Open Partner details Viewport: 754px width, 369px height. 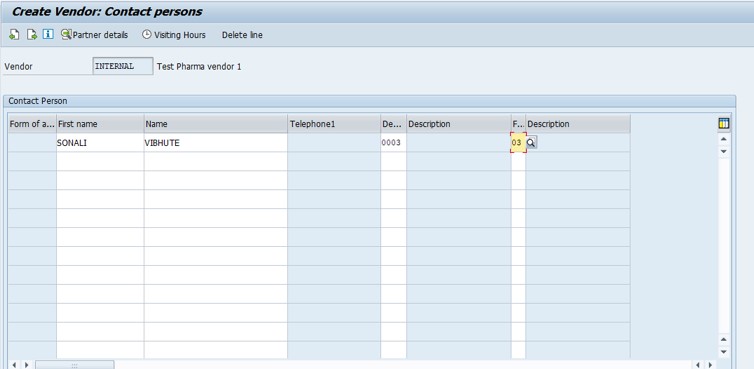[x=95, y=35]
